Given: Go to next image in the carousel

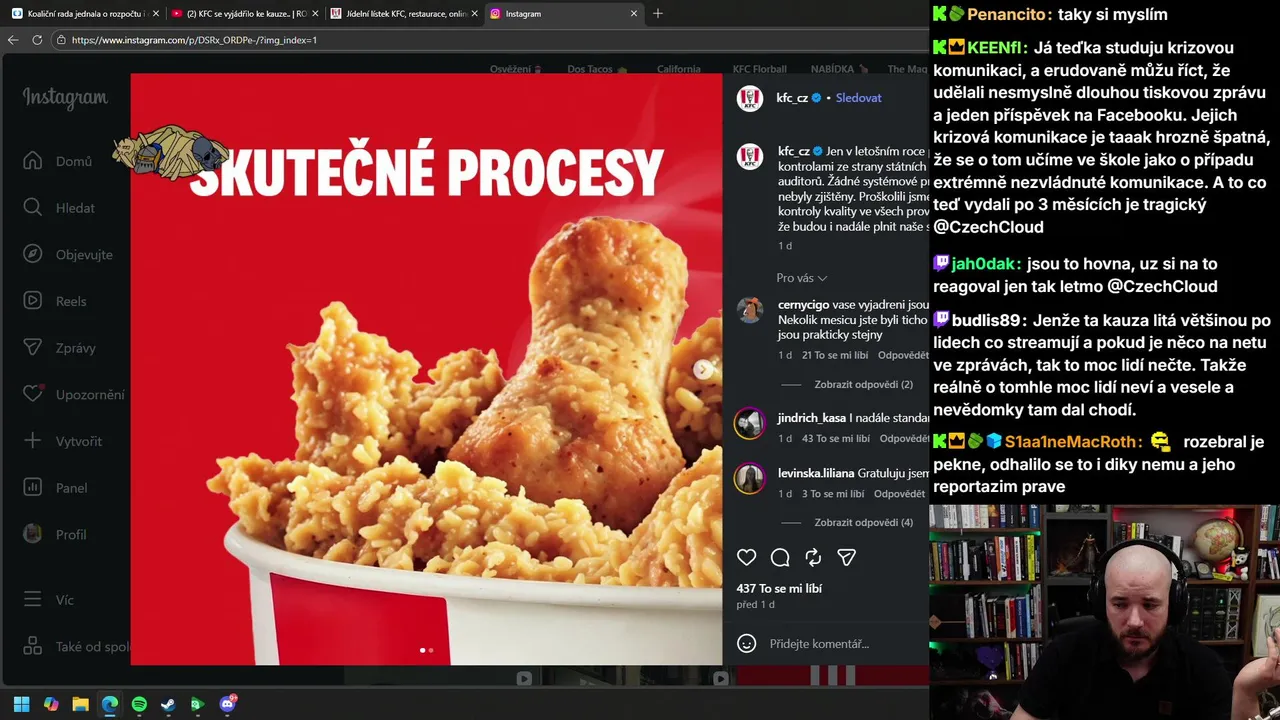Looking at the screenshot, I should [x=703, y=369].
